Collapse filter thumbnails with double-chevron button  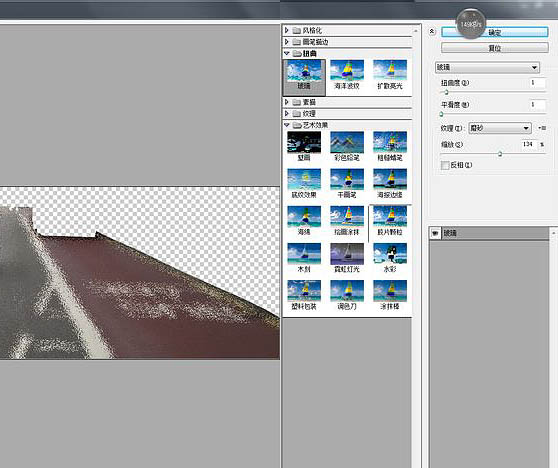[432, 32]
